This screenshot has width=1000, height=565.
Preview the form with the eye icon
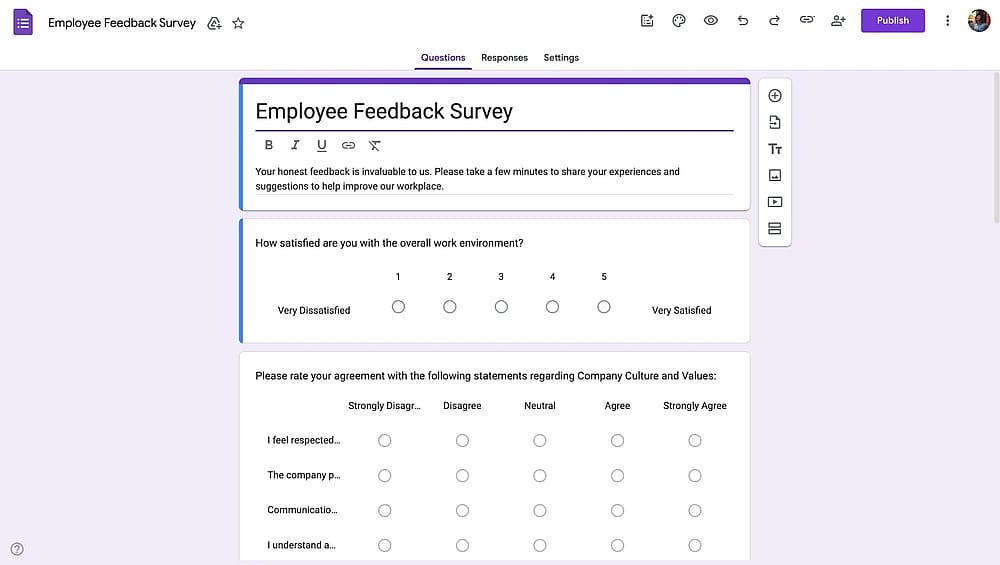click(x=710, y=20)
